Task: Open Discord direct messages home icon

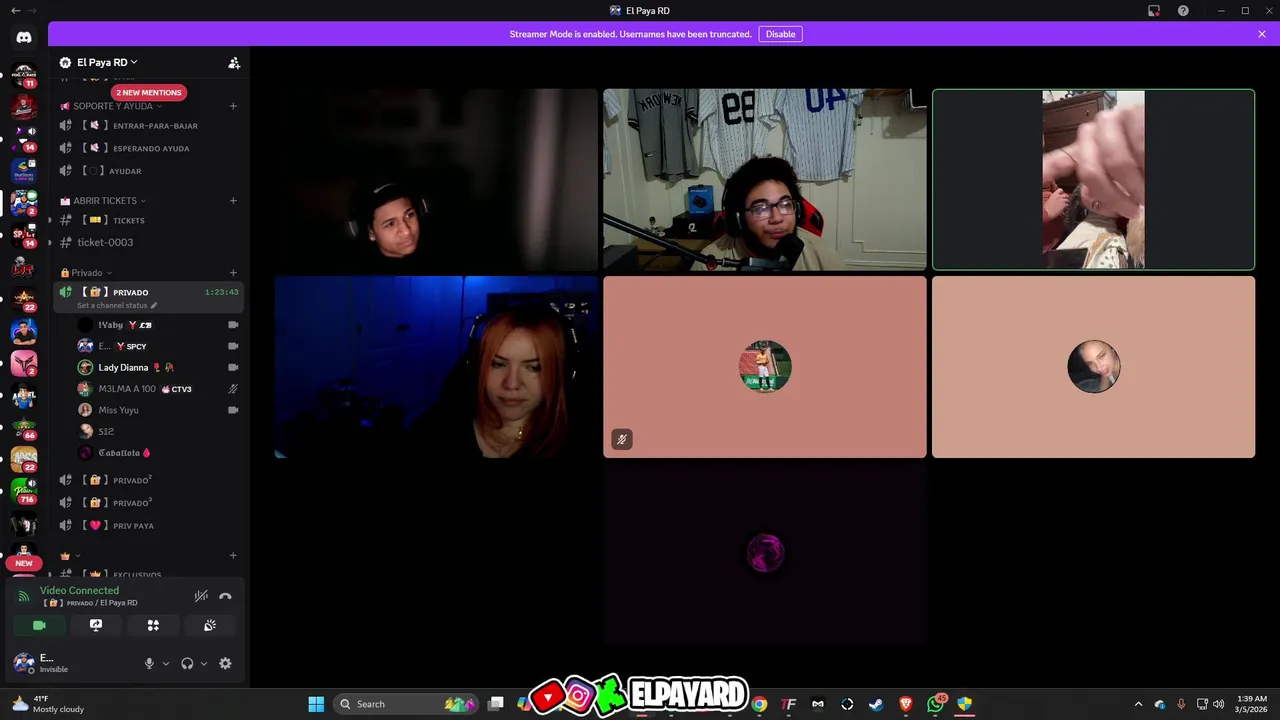Action: point(24,37)
